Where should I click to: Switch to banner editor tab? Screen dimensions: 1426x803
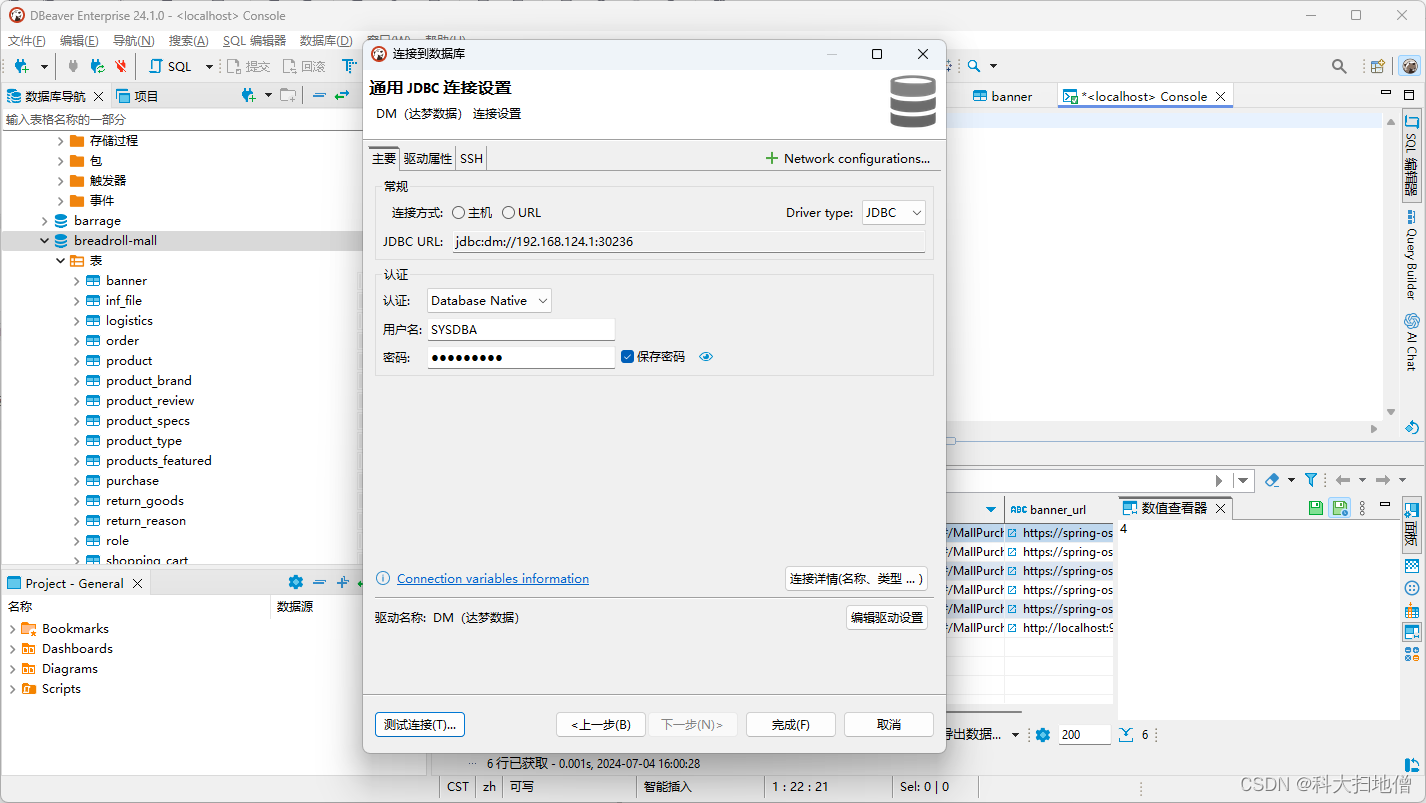[x=1003, y=96]
